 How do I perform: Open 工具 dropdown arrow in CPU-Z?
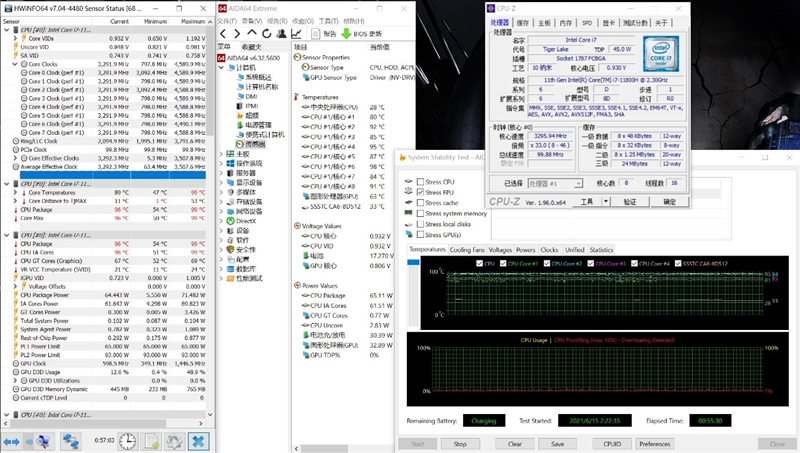pos(606,202)
